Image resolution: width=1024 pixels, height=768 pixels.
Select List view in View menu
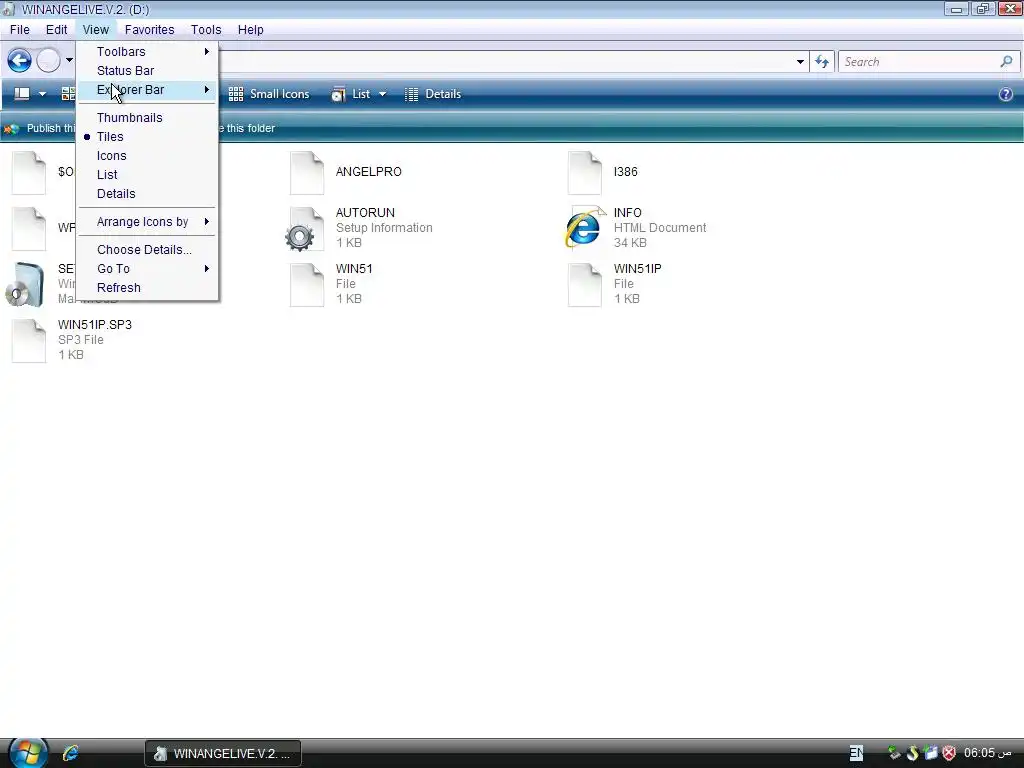tap(148, 174)
